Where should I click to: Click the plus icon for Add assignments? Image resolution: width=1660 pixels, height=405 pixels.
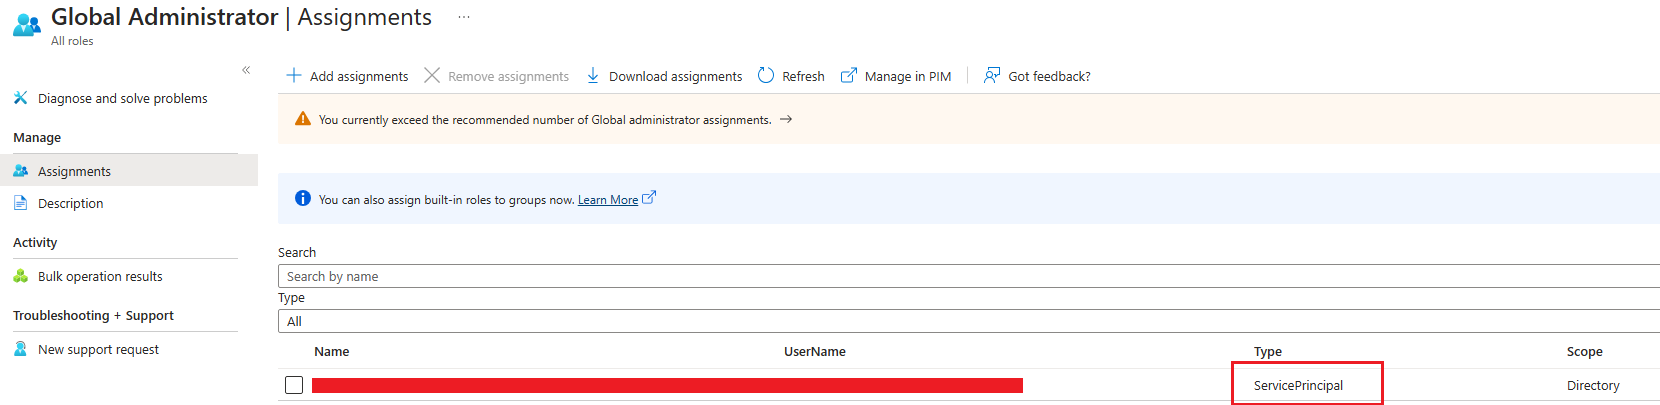click(294, 75)
